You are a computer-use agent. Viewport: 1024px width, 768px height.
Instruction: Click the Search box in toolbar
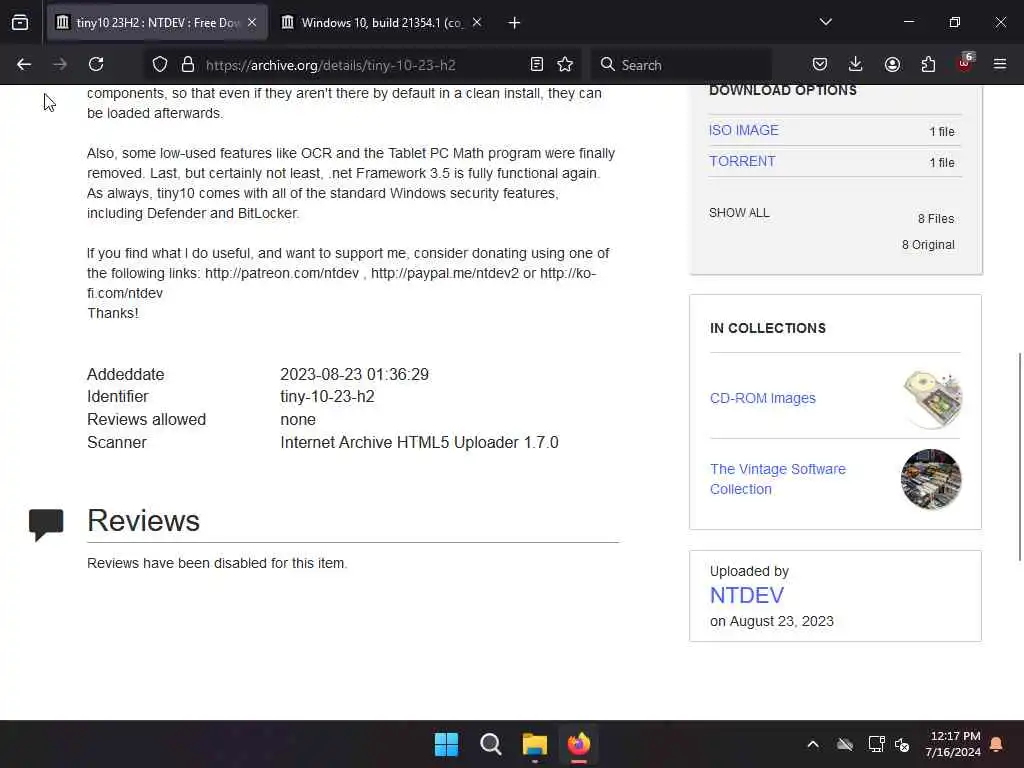pyautogui.click(x=682, y=65)
